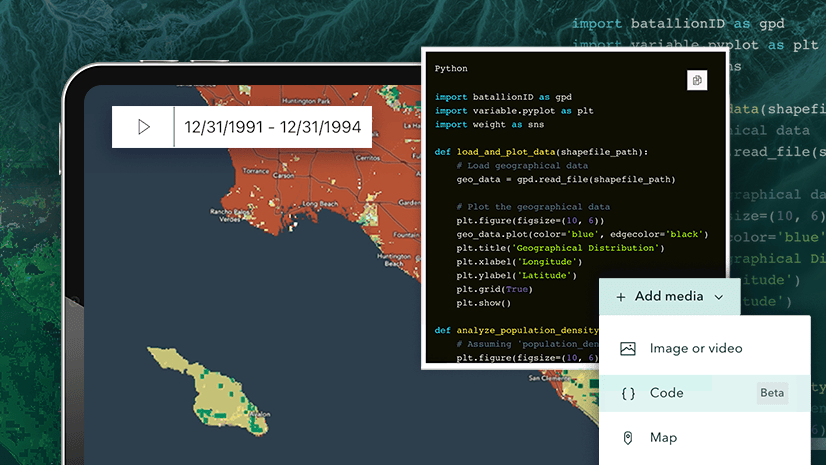Click the map pin icon
This screenshot has height=465, width=826.
[x=627, y=438]
